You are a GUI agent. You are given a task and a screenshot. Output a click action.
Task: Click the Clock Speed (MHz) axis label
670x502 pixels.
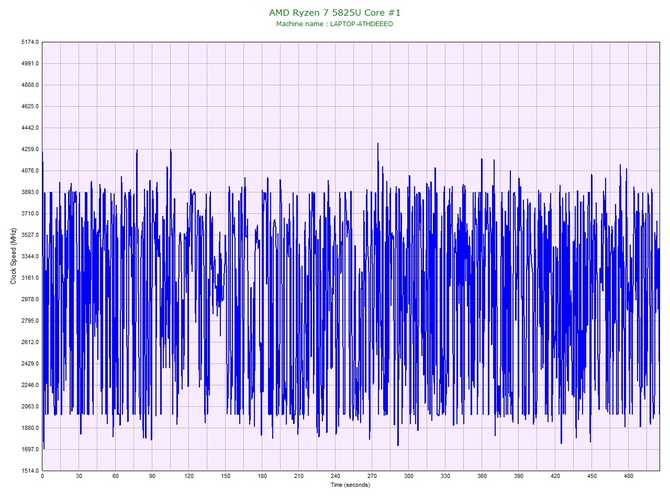[13, 256]
